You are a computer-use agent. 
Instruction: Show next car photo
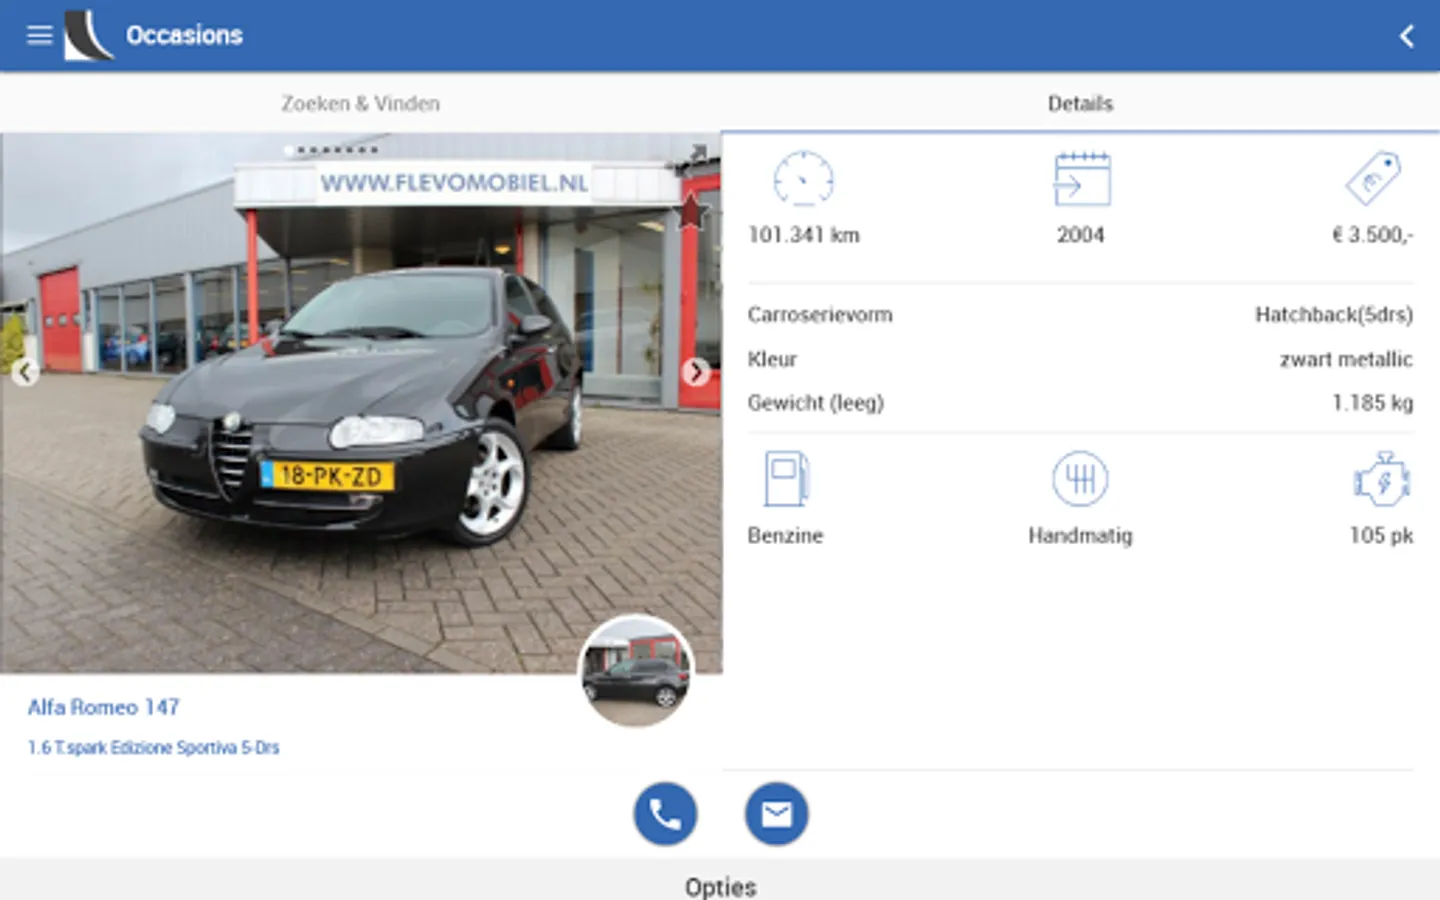[x=696, y=372]
